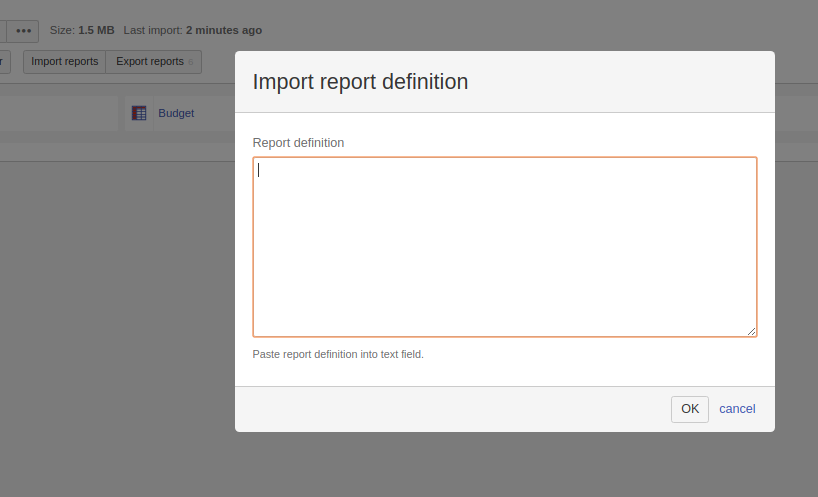Click the Export reports button
818x497 pixels.
click(150, 62)
